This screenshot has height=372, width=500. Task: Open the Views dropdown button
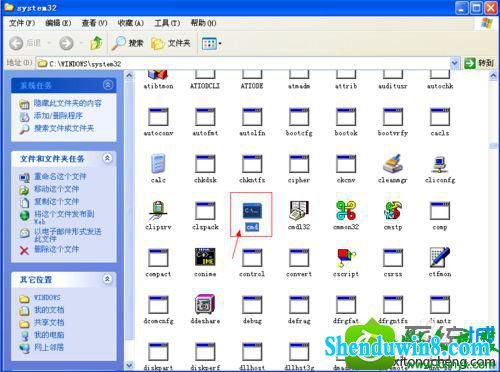pos(211,43)
